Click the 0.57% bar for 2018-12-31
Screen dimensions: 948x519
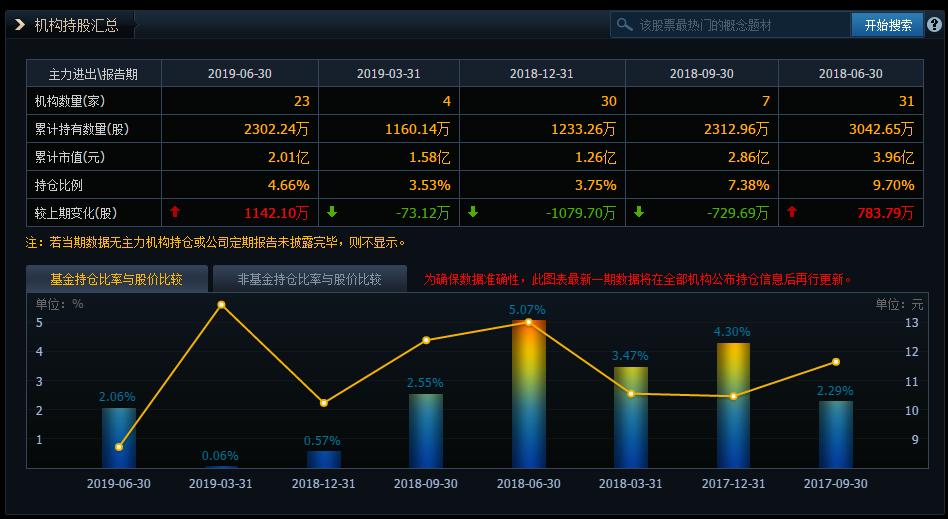323,459
